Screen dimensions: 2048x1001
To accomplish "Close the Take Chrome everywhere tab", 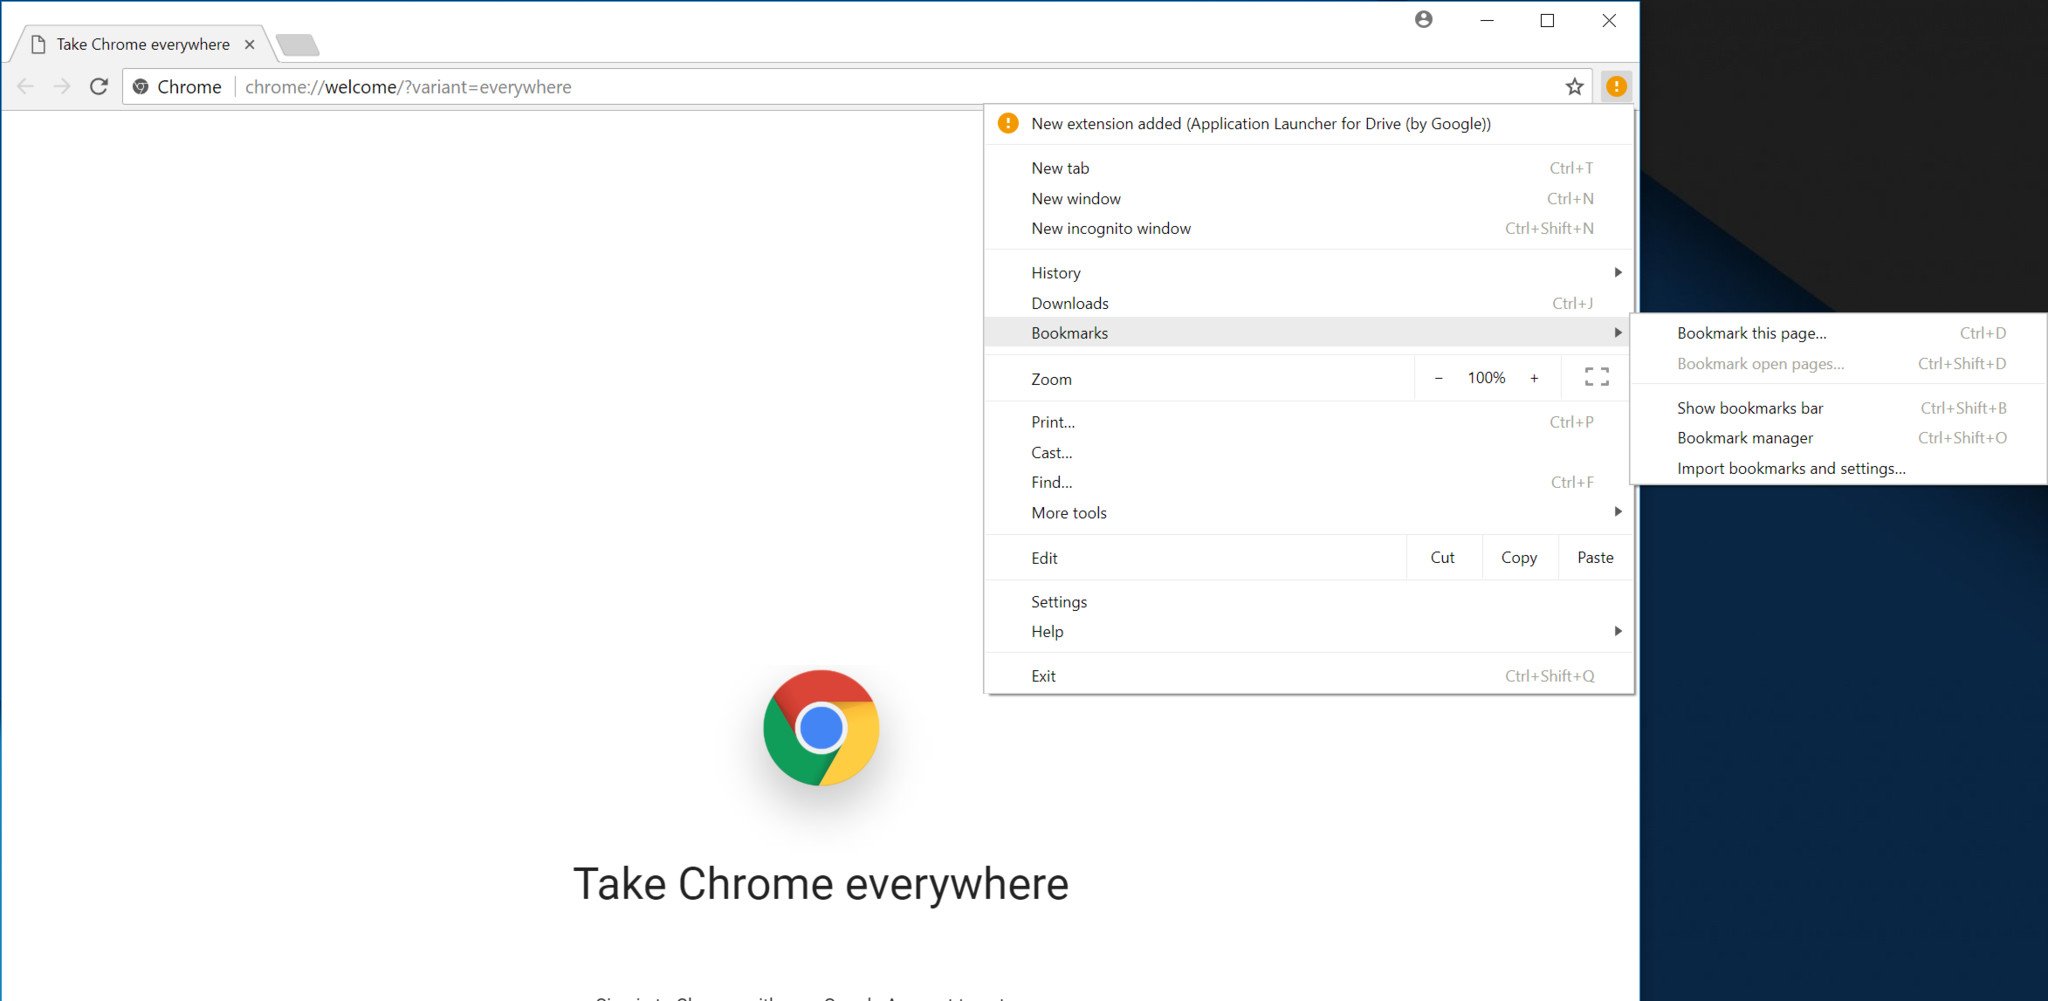I will [x=250, y=44].
